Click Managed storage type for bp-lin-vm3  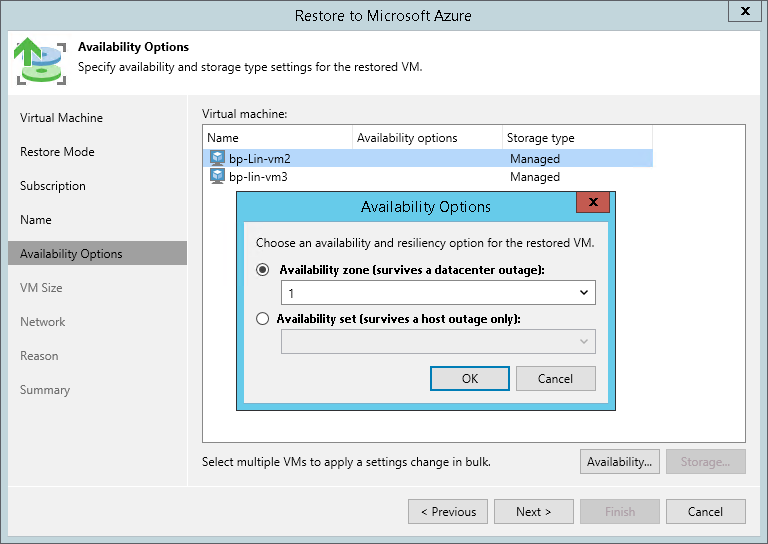[x=535, y=177]
